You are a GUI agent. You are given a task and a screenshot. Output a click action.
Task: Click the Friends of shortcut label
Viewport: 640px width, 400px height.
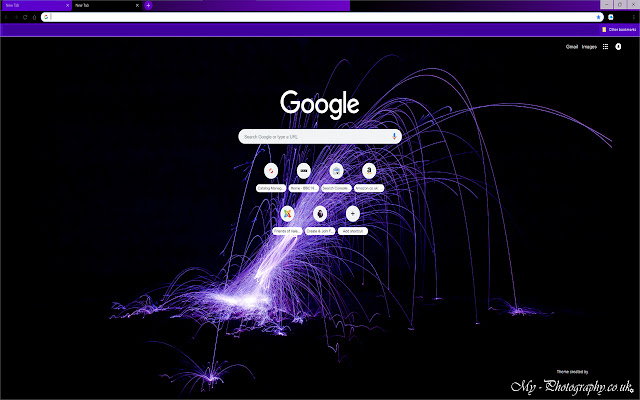tap(287, 231)
